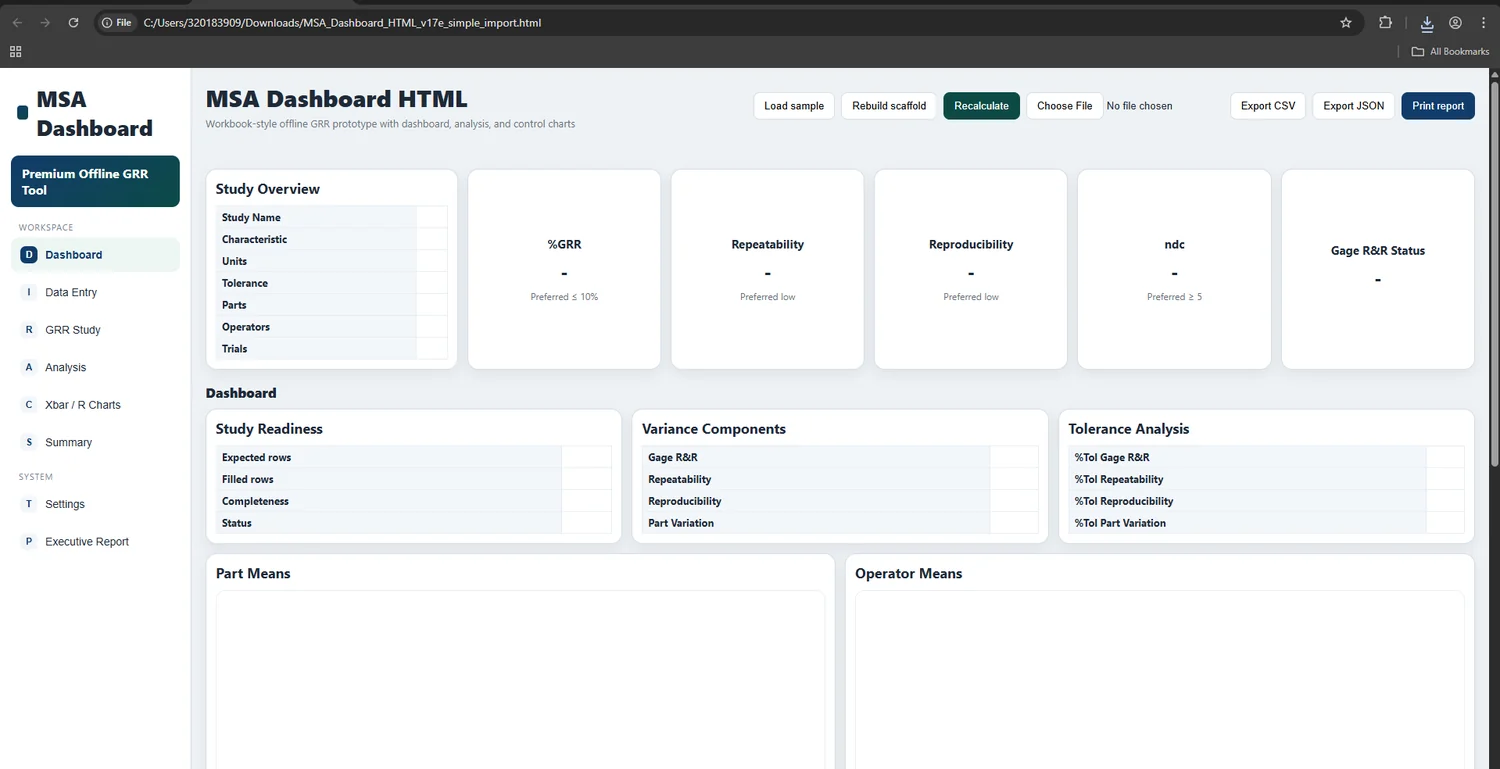Click the P badge icon beside Executive Report
The width and height of the screenshot is (1500, 769).
(29, 542)
